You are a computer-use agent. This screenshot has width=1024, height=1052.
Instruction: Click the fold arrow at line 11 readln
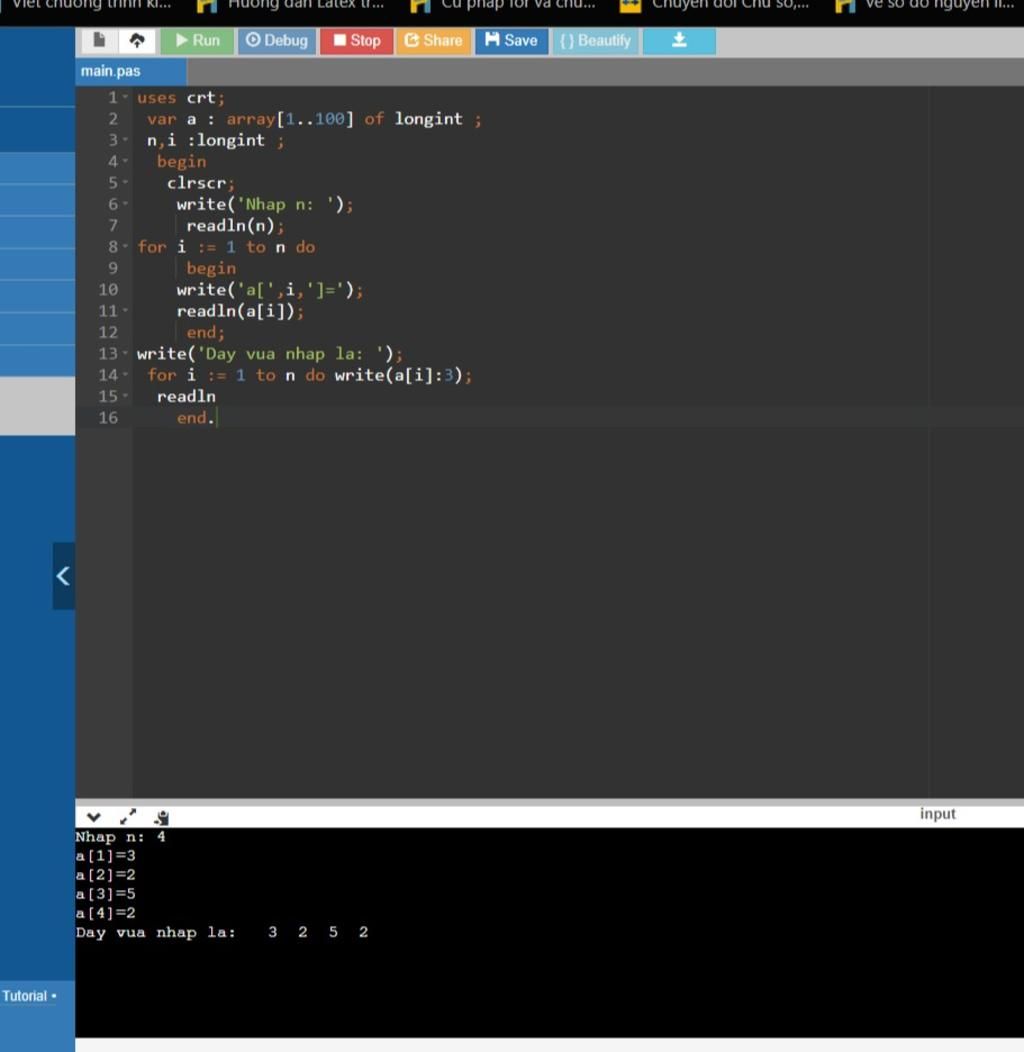pyautogui.click(x=125, y=311)
